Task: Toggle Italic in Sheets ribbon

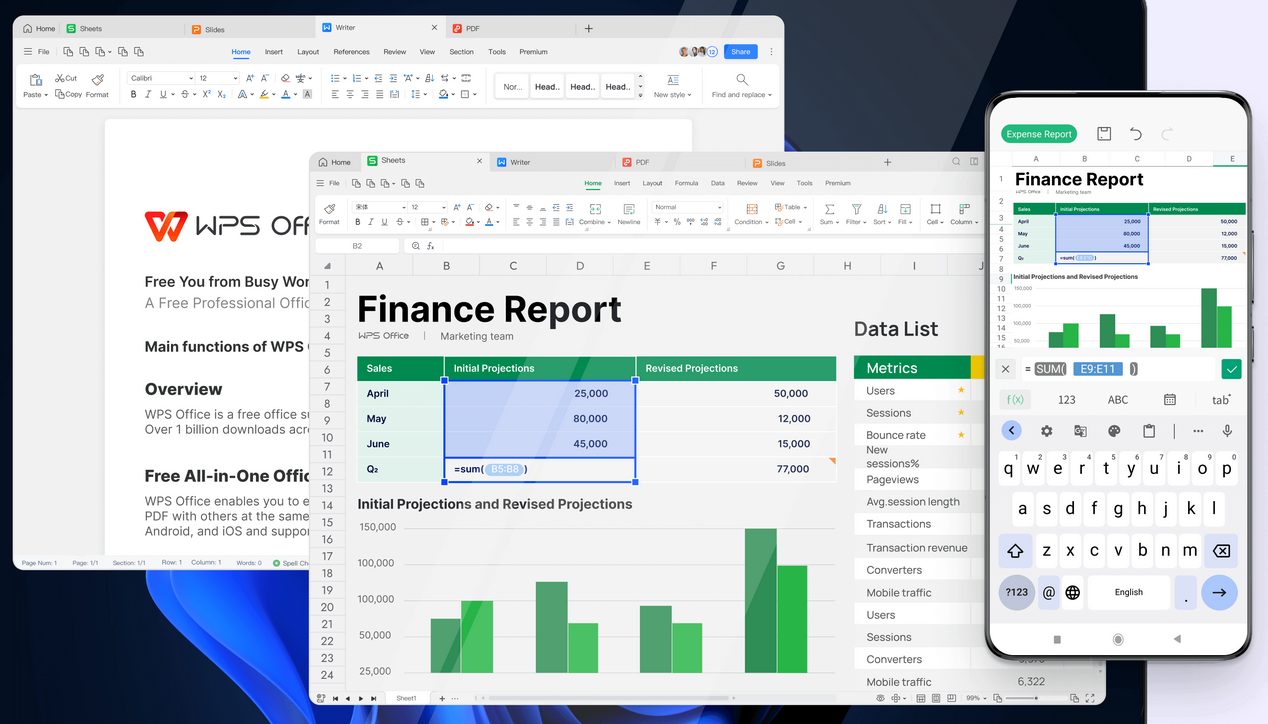Action: (x=371, y=222)
